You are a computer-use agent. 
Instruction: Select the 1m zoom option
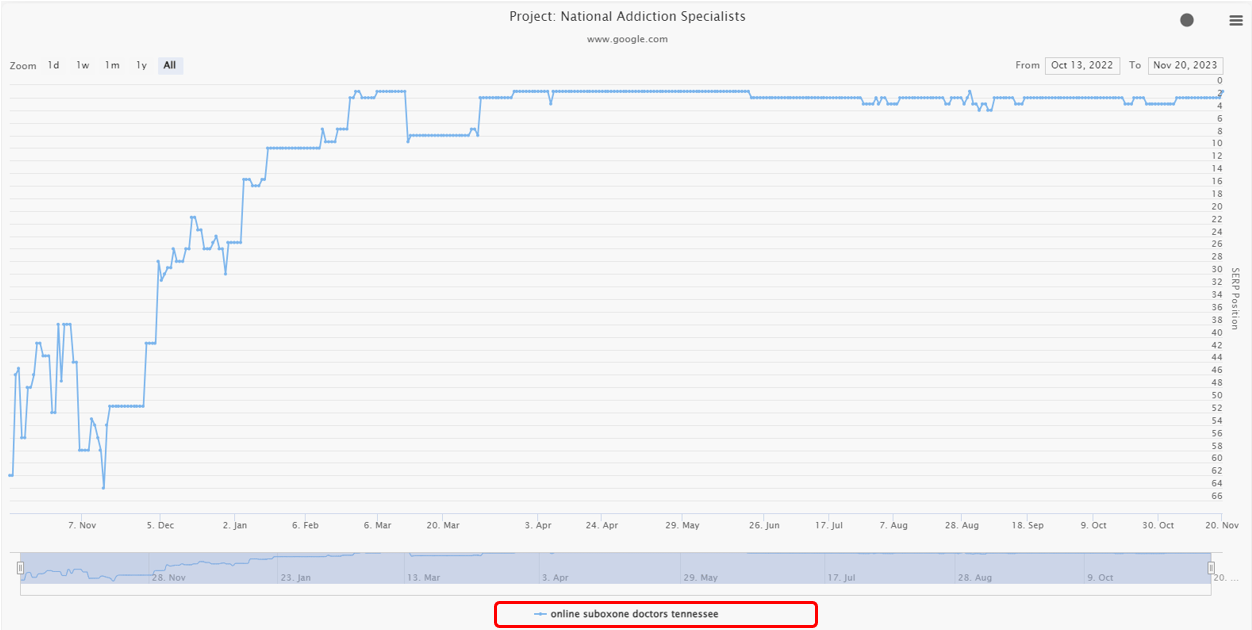[112, 66]
